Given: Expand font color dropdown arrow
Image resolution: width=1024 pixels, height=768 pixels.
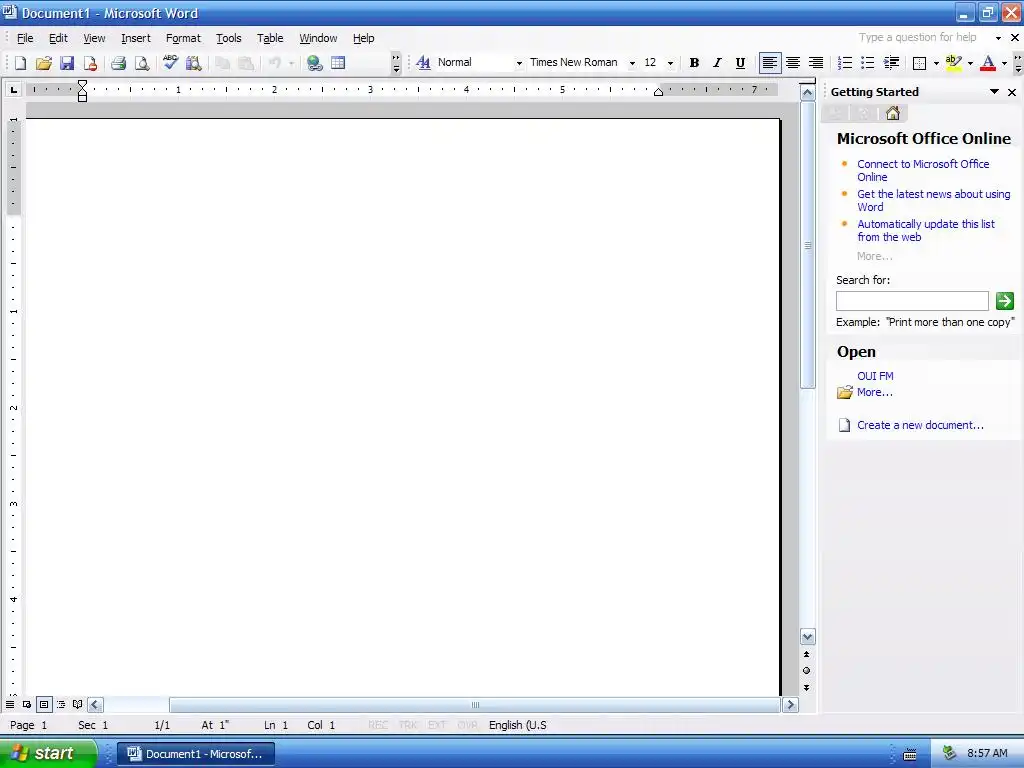Looking at the screenshot, I should [x=1004, y=63].
